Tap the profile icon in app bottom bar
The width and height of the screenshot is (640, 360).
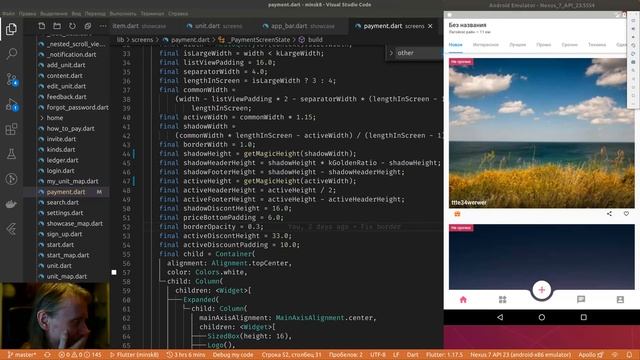pos(620,300)
